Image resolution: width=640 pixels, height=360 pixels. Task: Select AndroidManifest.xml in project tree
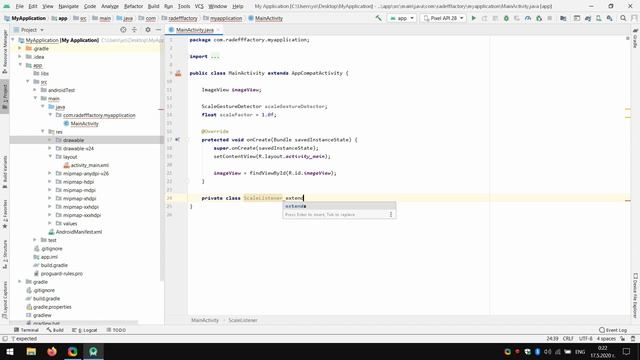(79, 232)
